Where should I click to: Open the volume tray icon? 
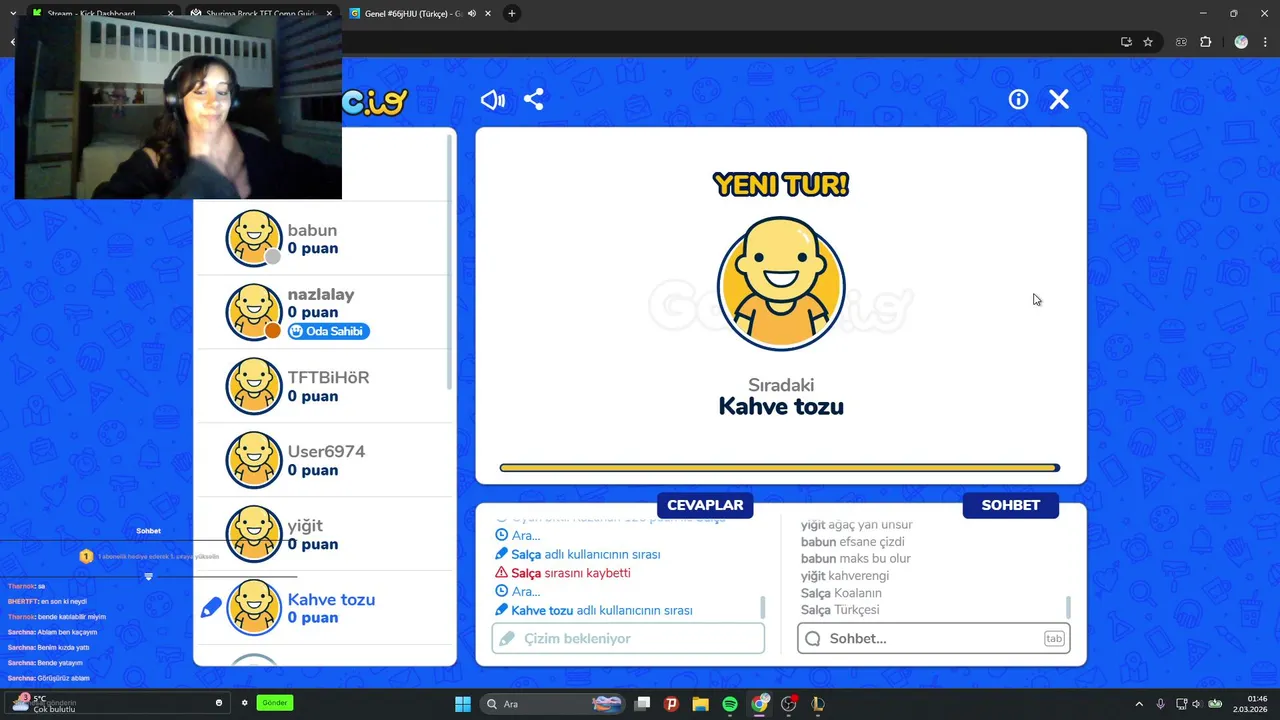click(x=1198, y=704)
